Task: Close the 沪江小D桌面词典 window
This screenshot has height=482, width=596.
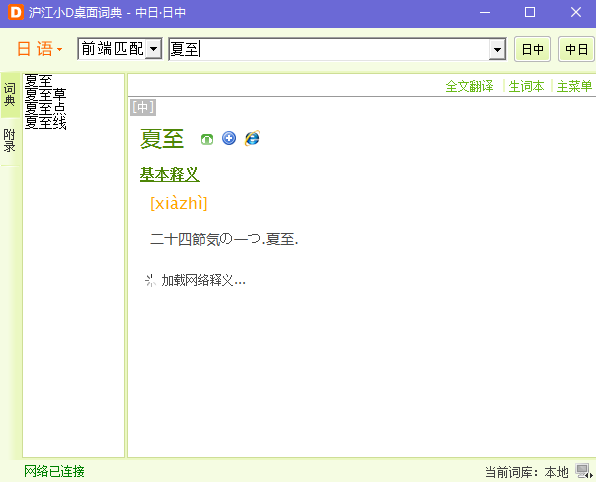Action: [576, 13]
